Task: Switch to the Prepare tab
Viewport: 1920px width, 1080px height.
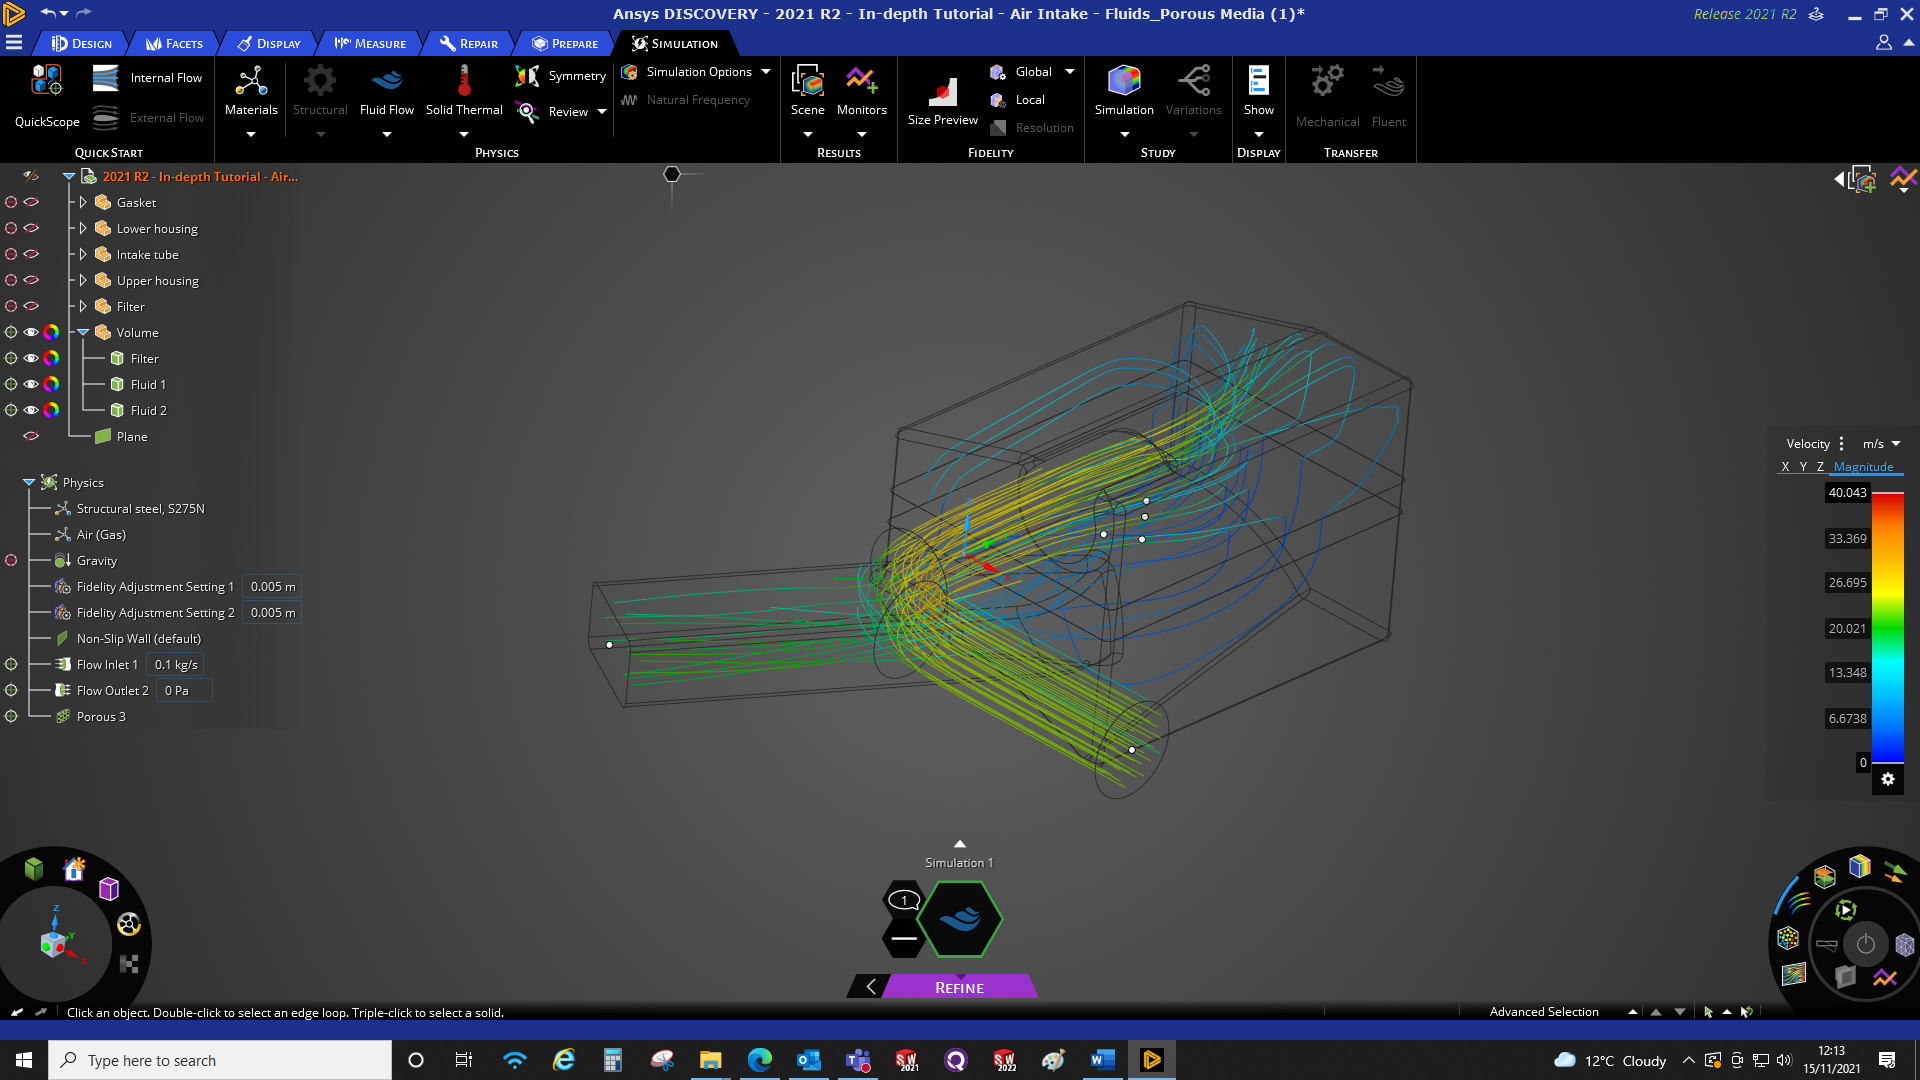Action: tap(565, 43)
